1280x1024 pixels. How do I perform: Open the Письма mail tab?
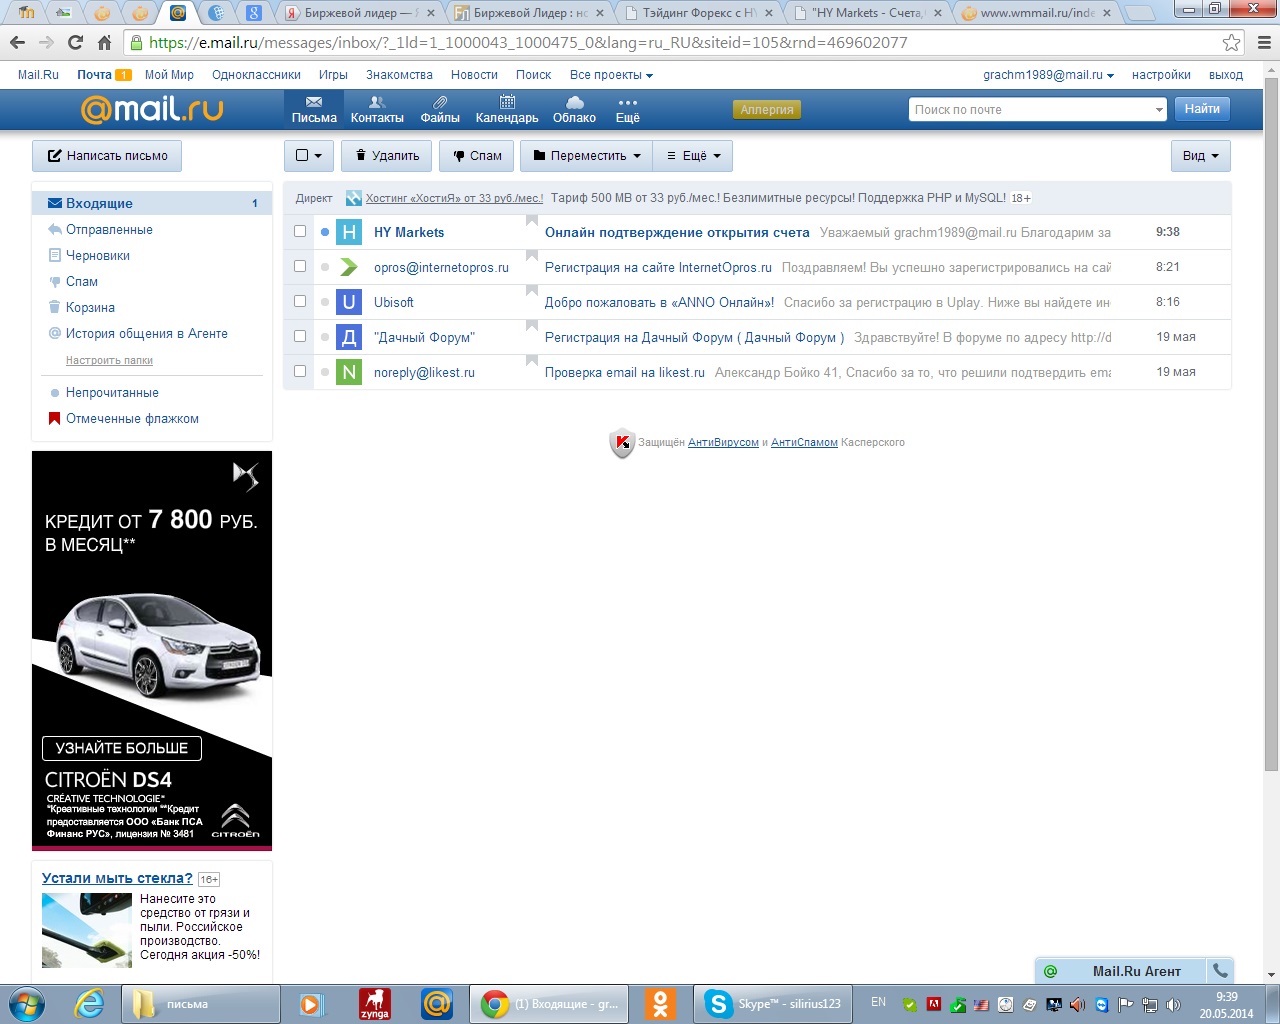click(314, 110)
